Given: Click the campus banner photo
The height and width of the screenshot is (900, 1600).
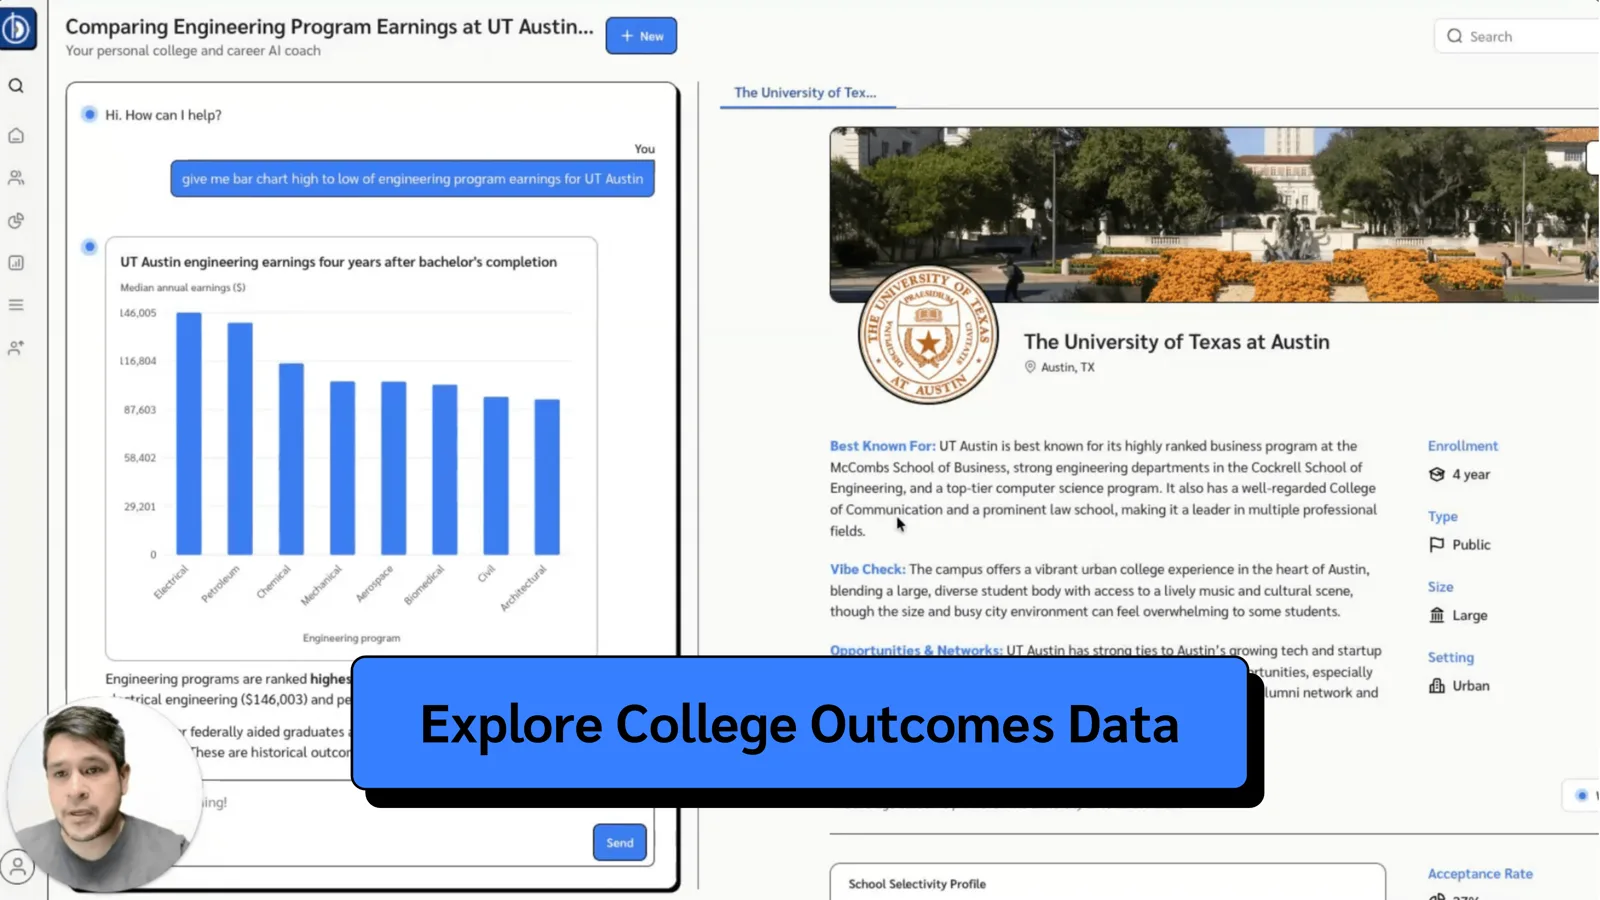Looking at the screenshot, I should [1214, 214].
